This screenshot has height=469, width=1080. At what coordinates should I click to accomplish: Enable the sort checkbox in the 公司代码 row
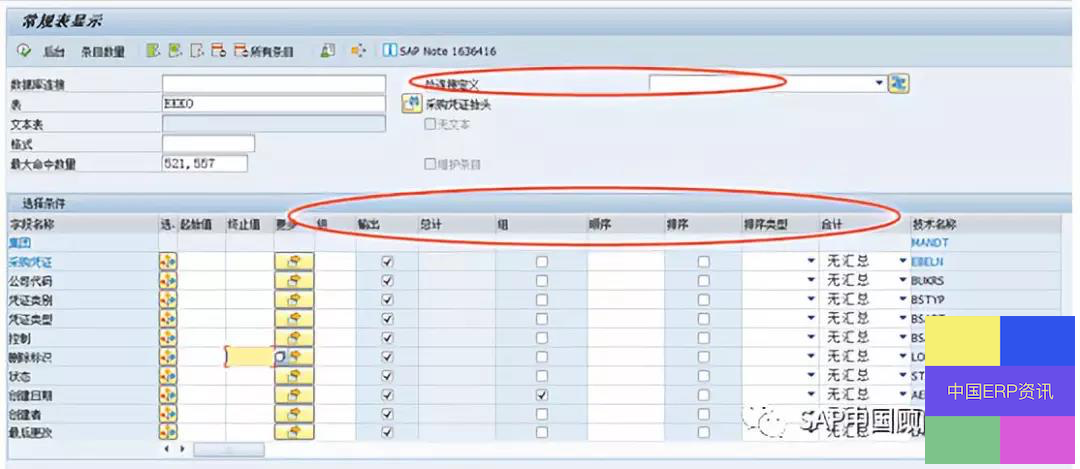[x=704, y=281]
